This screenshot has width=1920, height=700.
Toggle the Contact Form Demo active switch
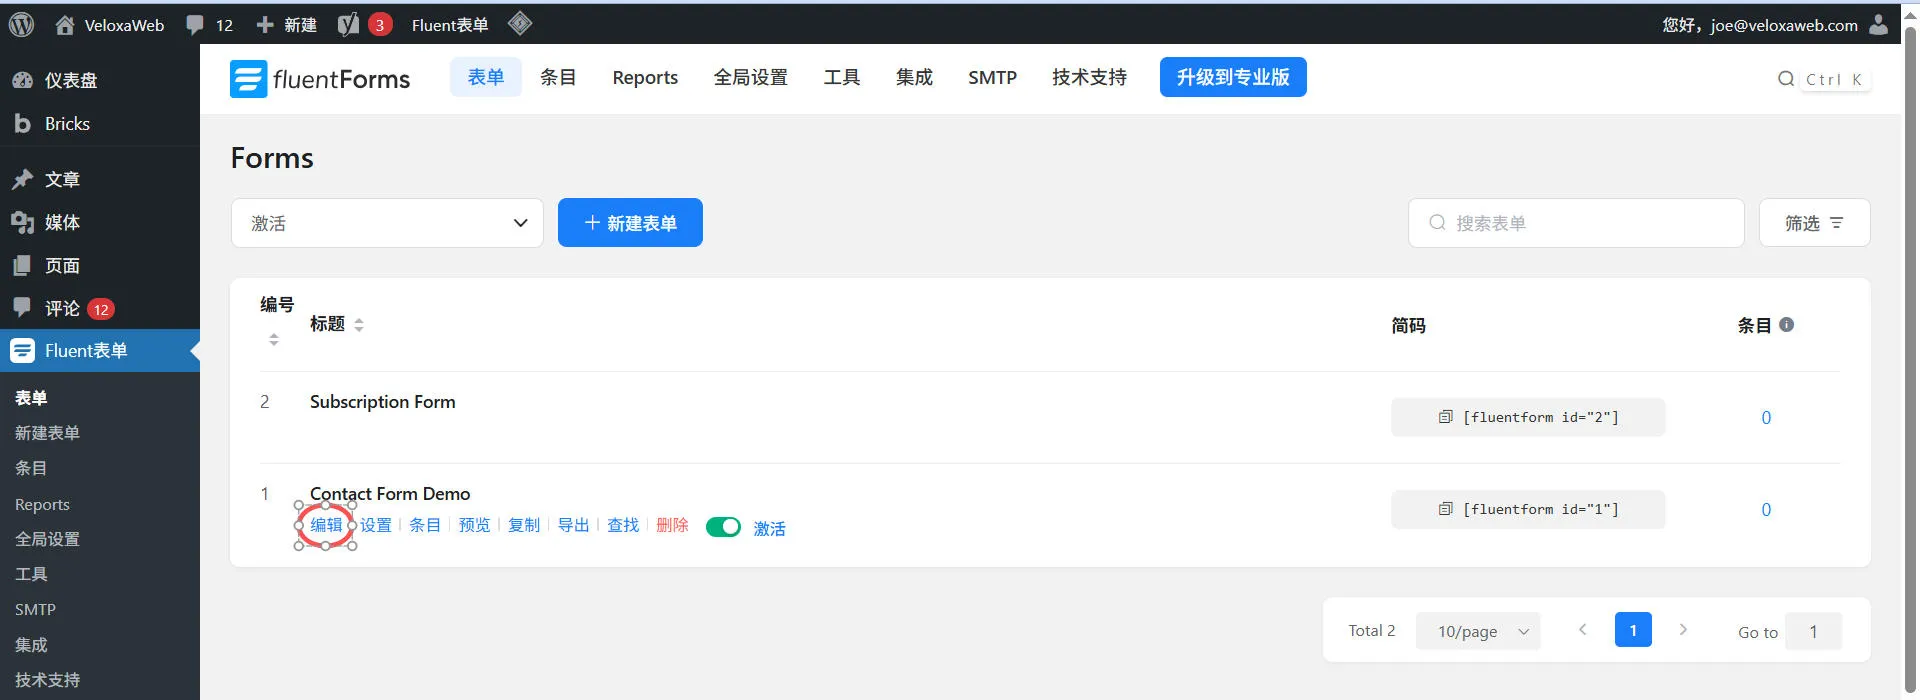pos(723,527)
